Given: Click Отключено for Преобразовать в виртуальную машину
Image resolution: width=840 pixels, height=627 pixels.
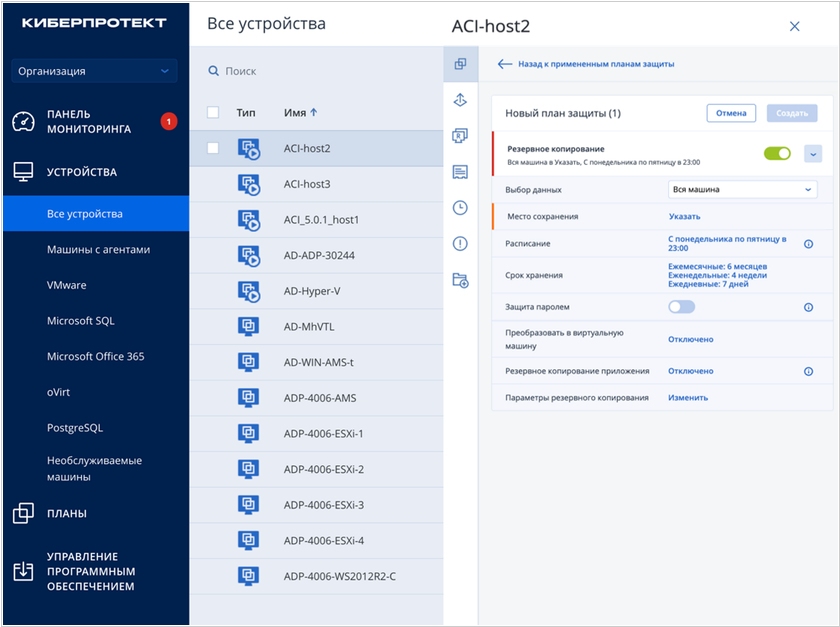Looking at the screenshot, I should click(x=691, y=339).
